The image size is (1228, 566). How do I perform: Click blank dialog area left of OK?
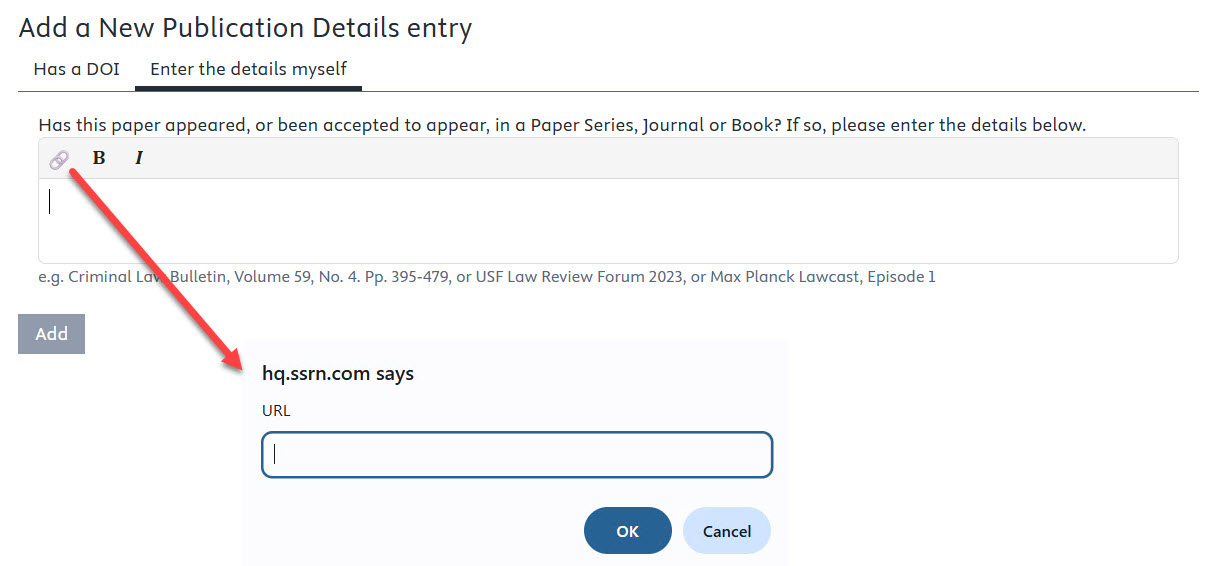click(420, 531)
